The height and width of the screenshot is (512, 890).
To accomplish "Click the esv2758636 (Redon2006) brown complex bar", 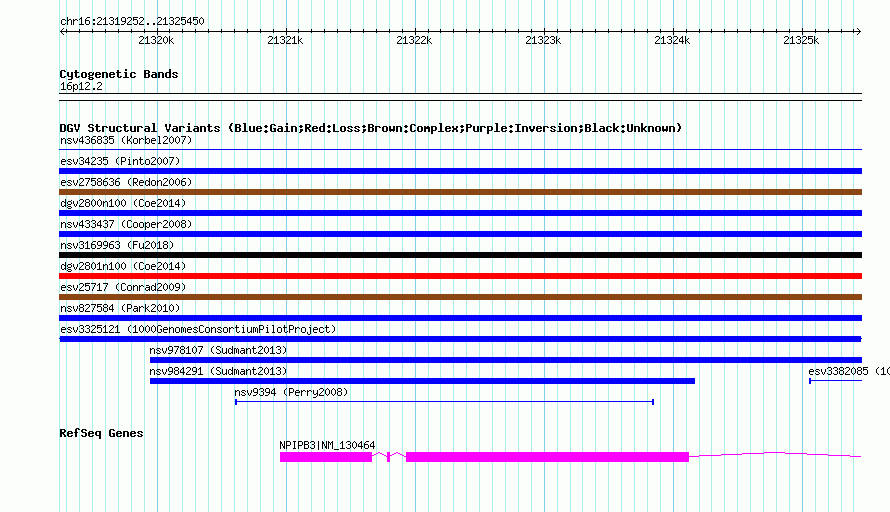I will click(460, 192).
